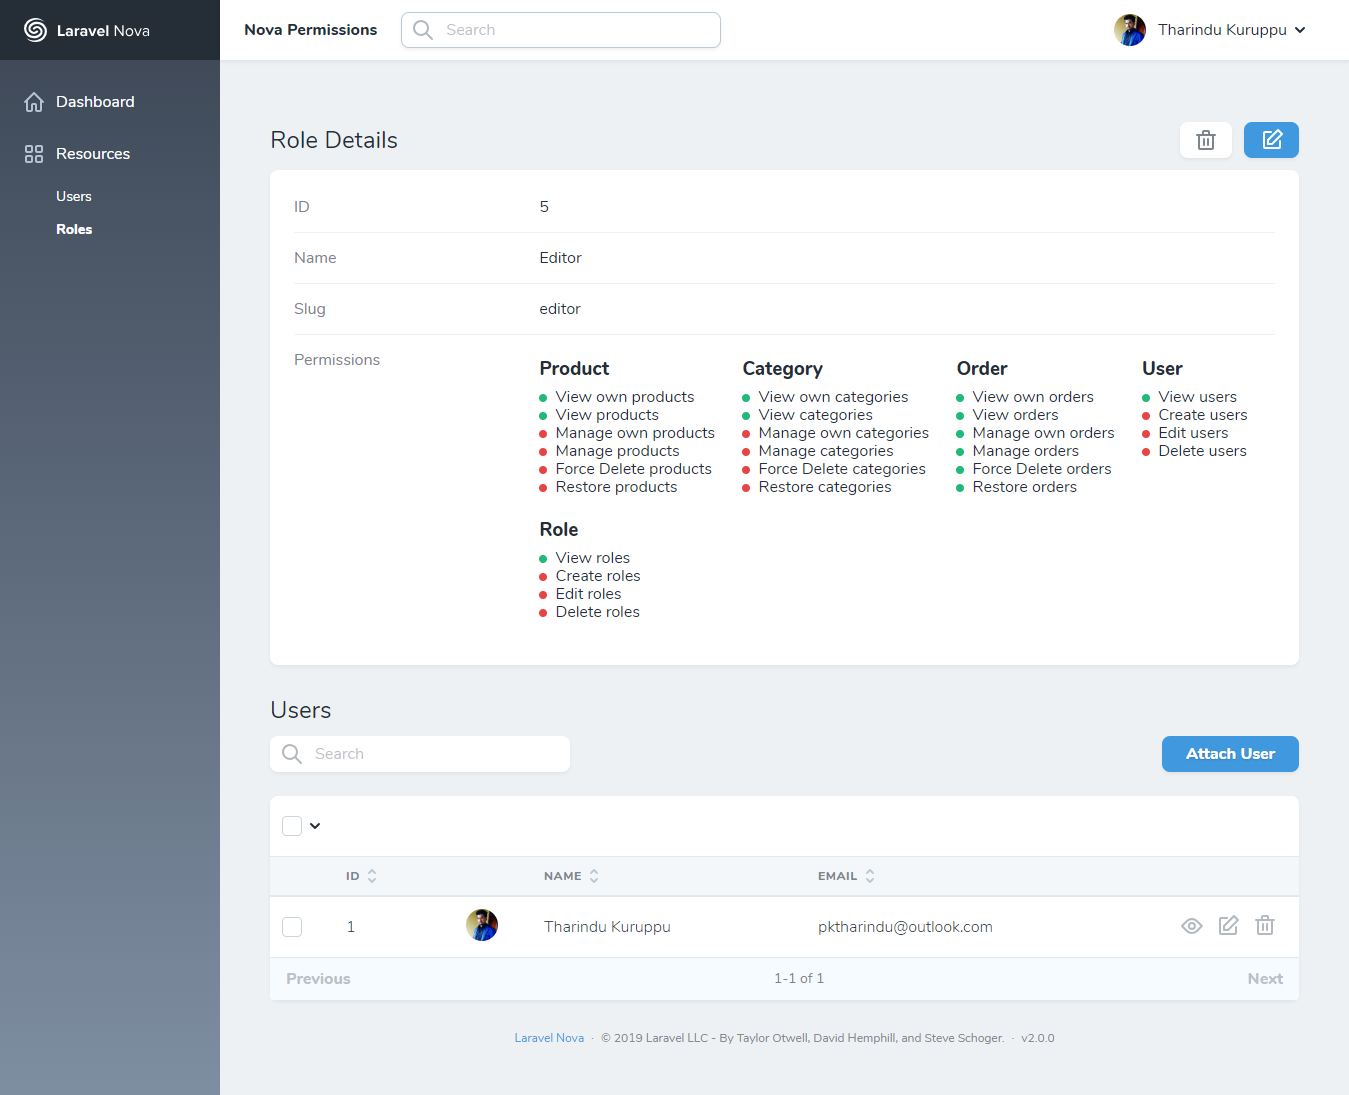Click the top bar profile avatar

[x=1130, y=30]
